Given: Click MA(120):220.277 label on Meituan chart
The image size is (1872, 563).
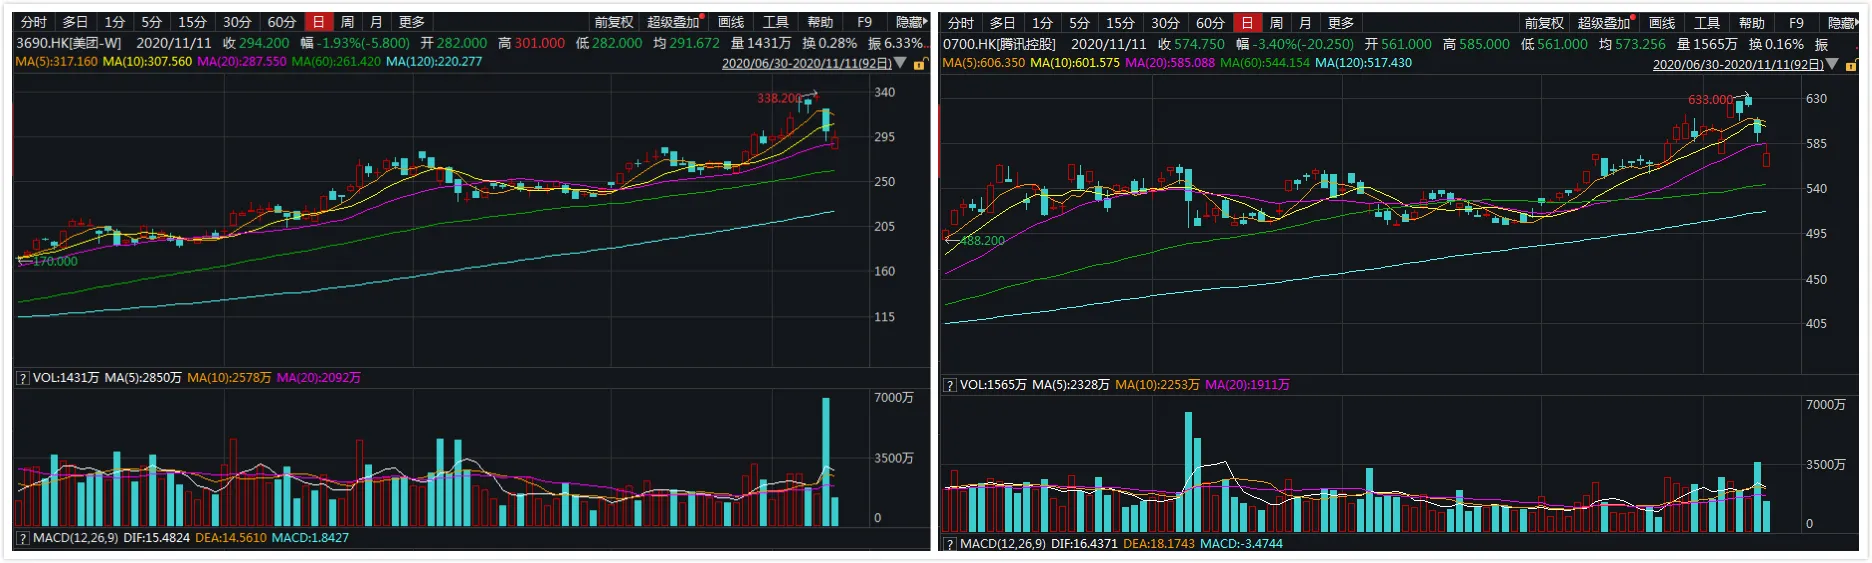Looking at the screenshot, I should click(x=434, y=62).
